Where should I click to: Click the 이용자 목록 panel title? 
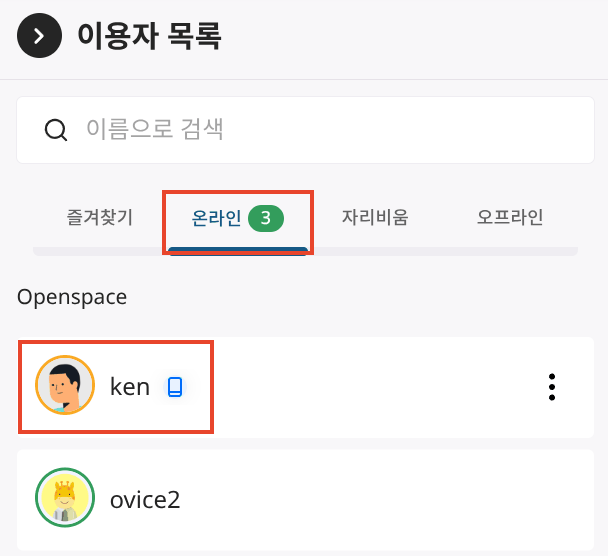[149, 36]
